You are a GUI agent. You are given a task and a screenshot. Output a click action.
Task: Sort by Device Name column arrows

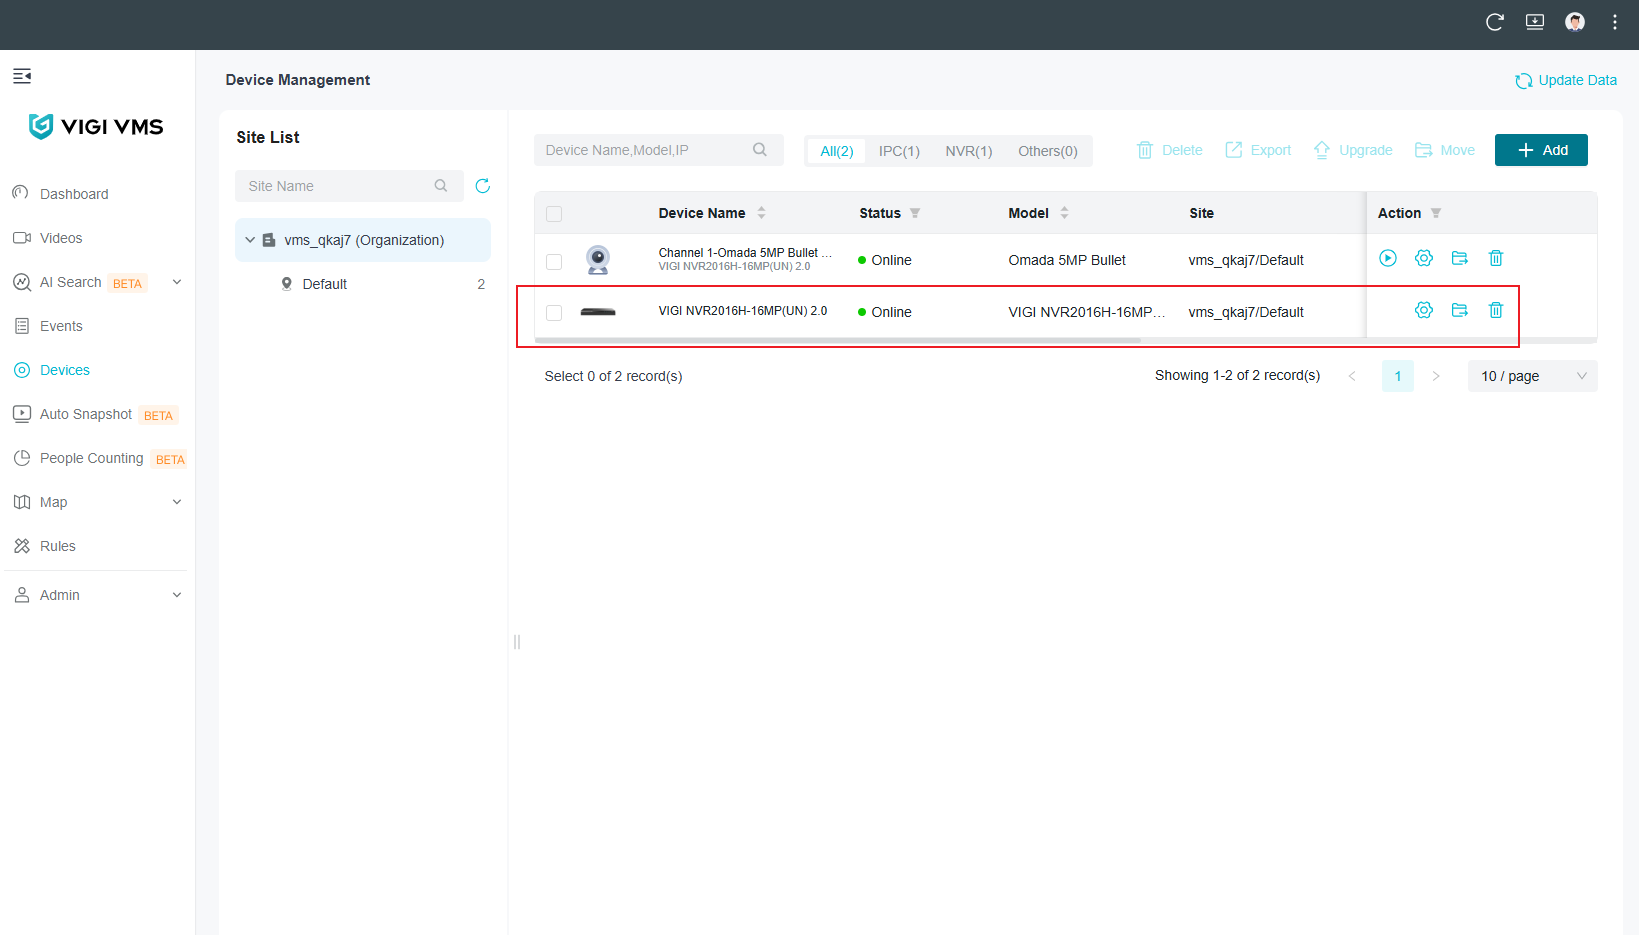pyautogui.click(x=762, y=213)
